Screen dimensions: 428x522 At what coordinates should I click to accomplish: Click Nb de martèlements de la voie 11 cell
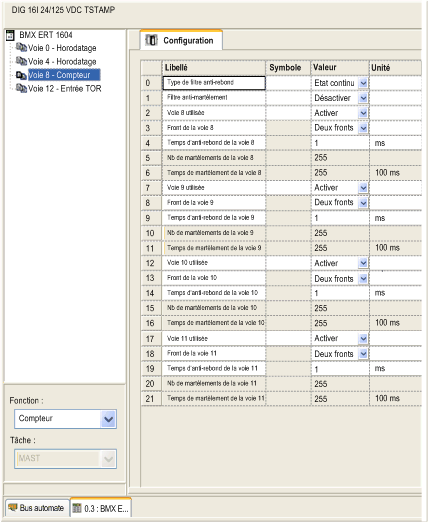pos(214,383)
